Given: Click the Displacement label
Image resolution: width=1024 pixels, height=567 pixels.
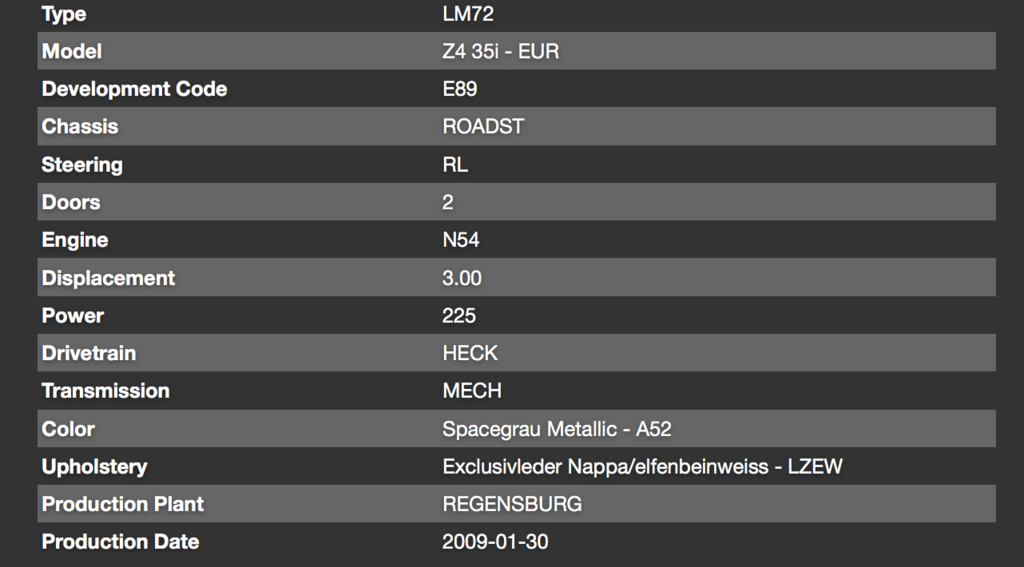Looking at the screenshot, I should pos(108,278).
